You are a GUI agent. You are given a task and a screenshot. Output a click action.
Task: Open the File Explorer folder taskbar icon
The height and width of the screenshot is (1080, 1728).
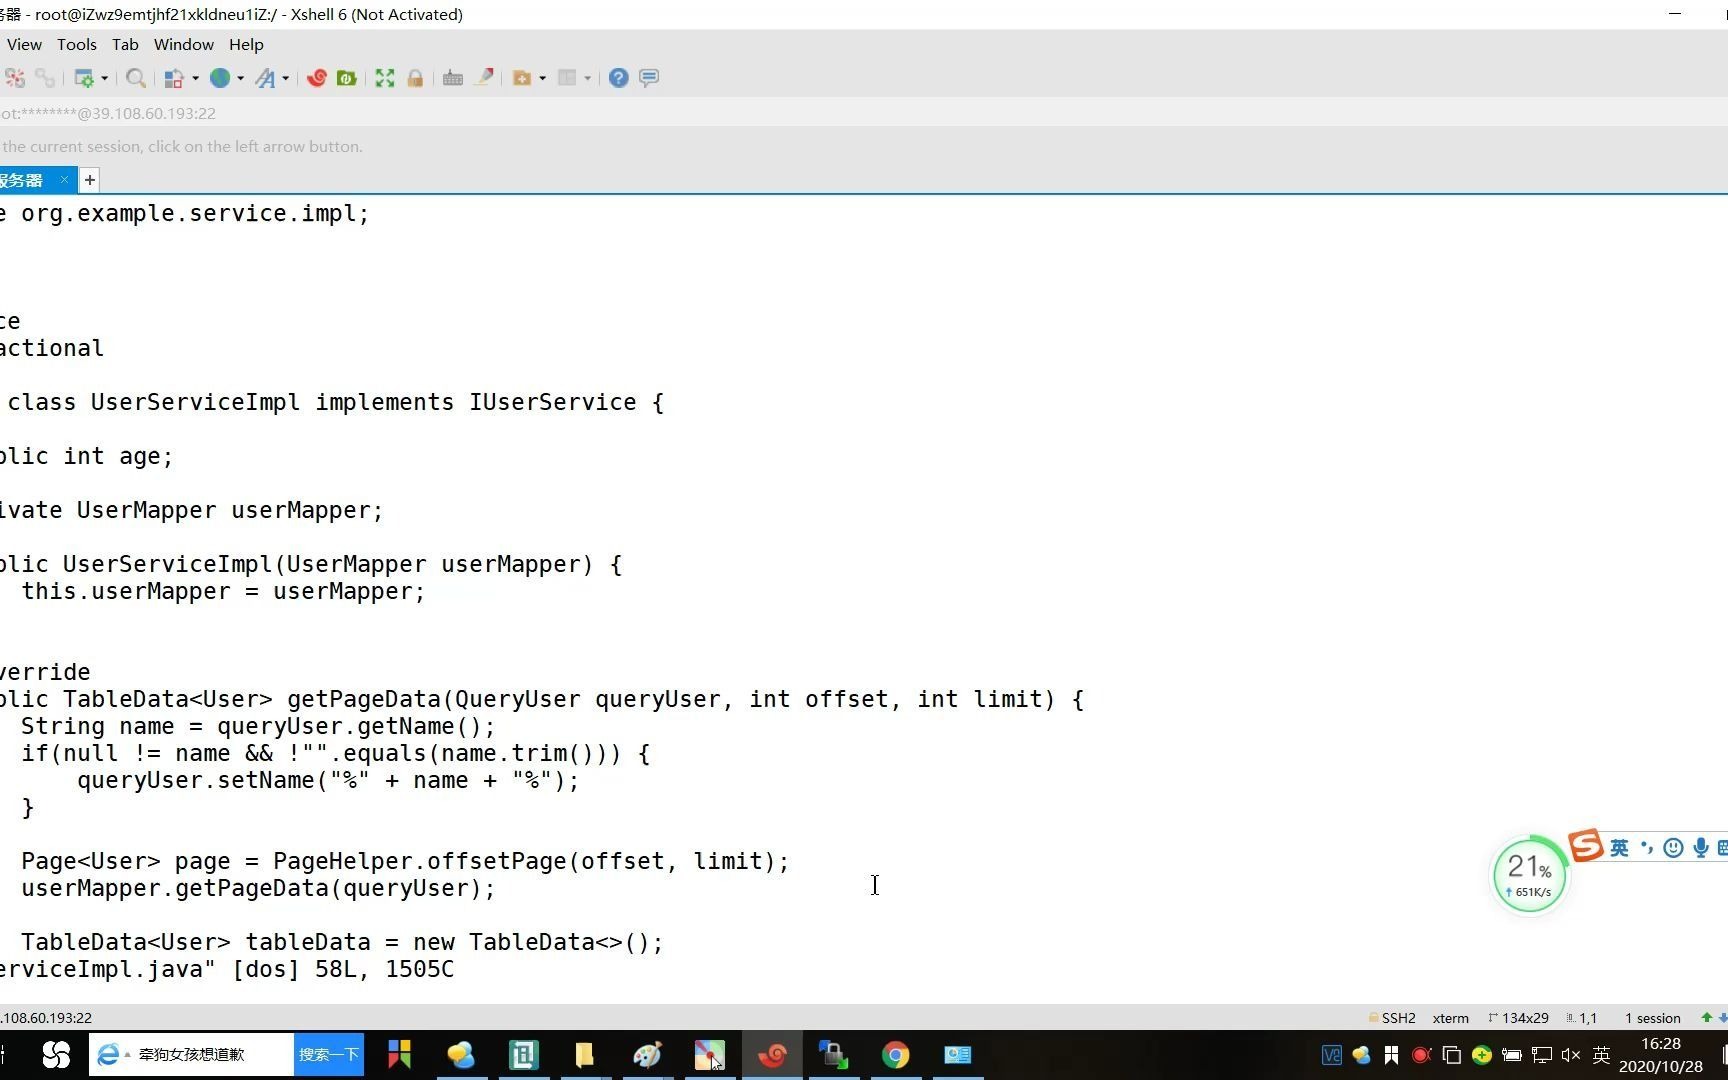click(585, 1055)
